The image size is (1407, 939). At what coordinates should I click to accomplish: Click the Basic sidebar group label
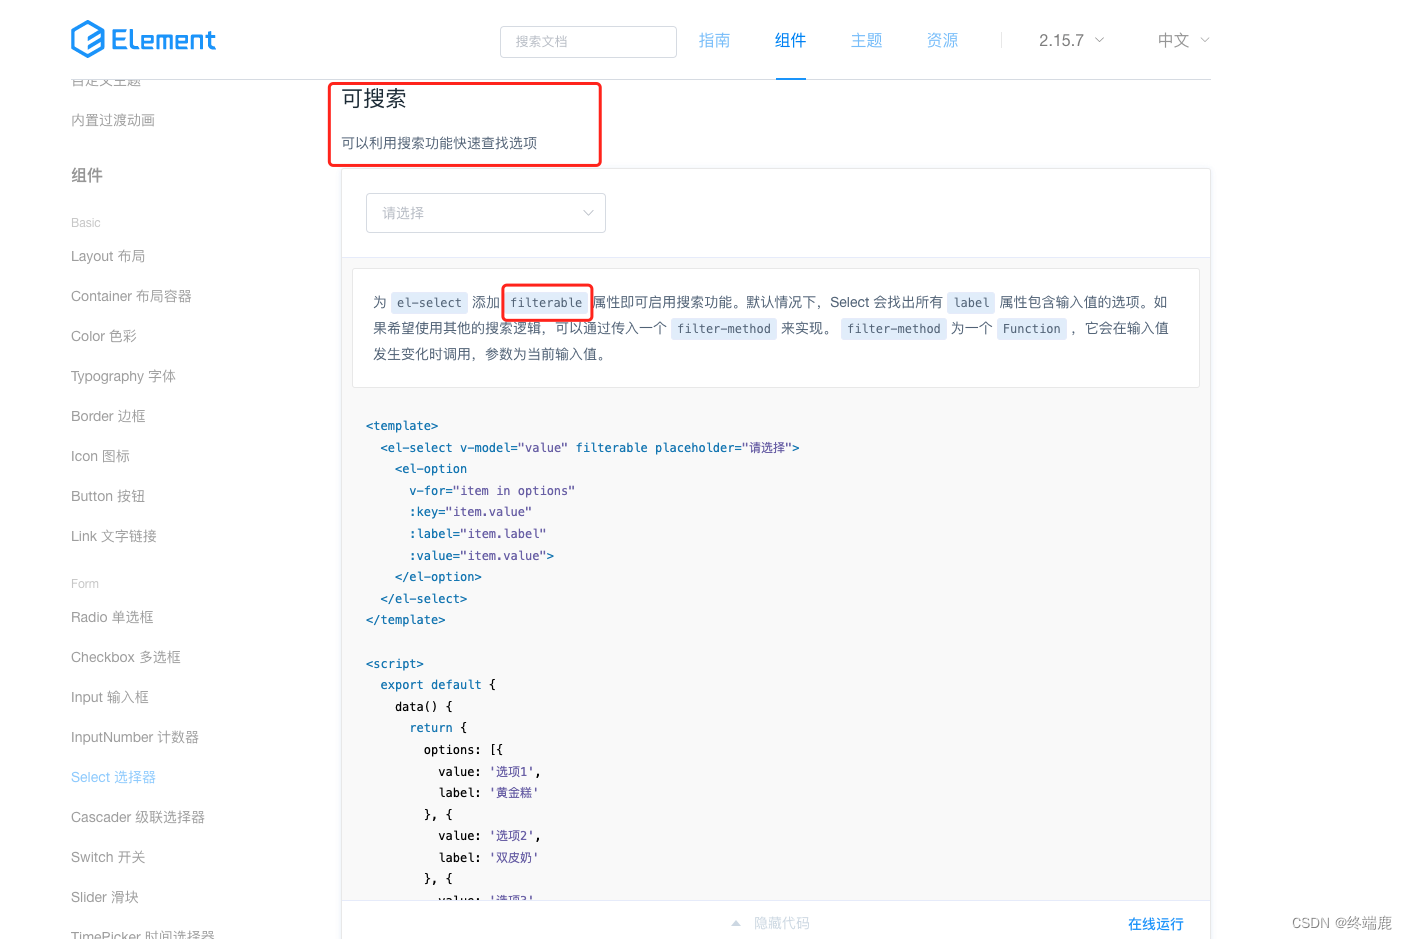[86, 223]
